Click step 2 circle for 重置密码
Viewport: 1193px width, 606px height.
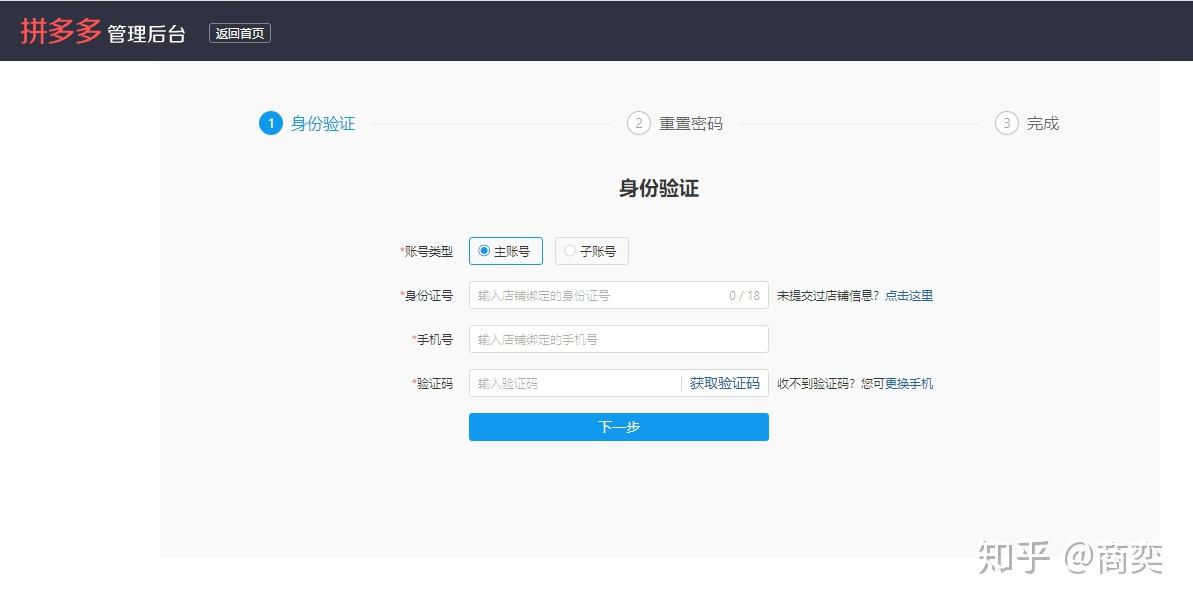click(638, 123)
